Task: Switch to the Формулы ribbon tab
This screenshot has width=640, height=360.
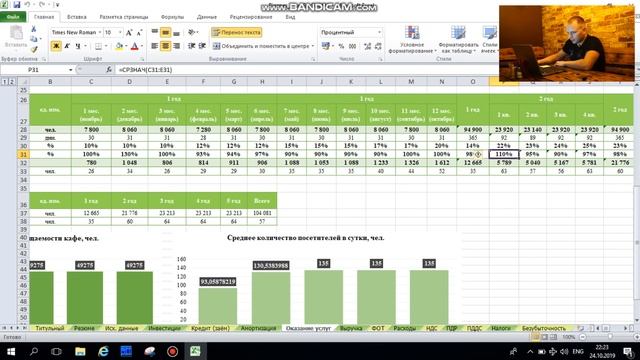Action: (x=172, y=17)
